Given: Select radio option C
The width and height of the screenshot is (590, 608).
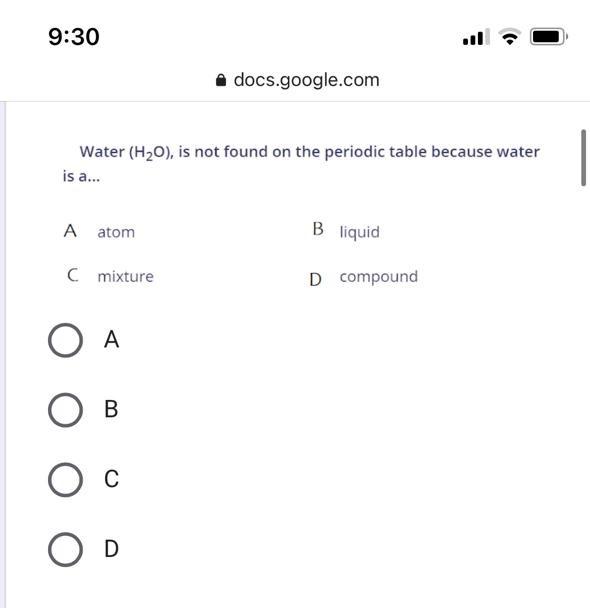Looking at the screenshot, I should [65, 480].
